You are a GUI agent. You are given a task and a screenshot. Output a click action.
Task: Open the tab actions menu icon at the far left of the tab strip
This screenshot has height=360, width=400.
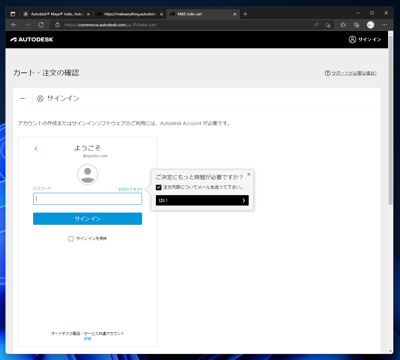coord(13,14)
